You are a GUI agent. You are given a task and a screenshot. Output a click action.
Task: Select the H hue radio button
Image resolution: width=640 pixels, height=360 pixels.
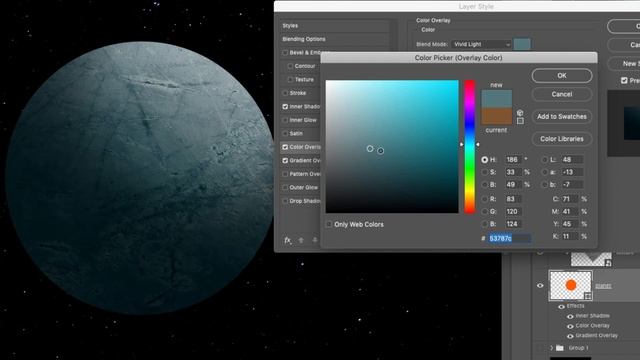pos(484,160)
